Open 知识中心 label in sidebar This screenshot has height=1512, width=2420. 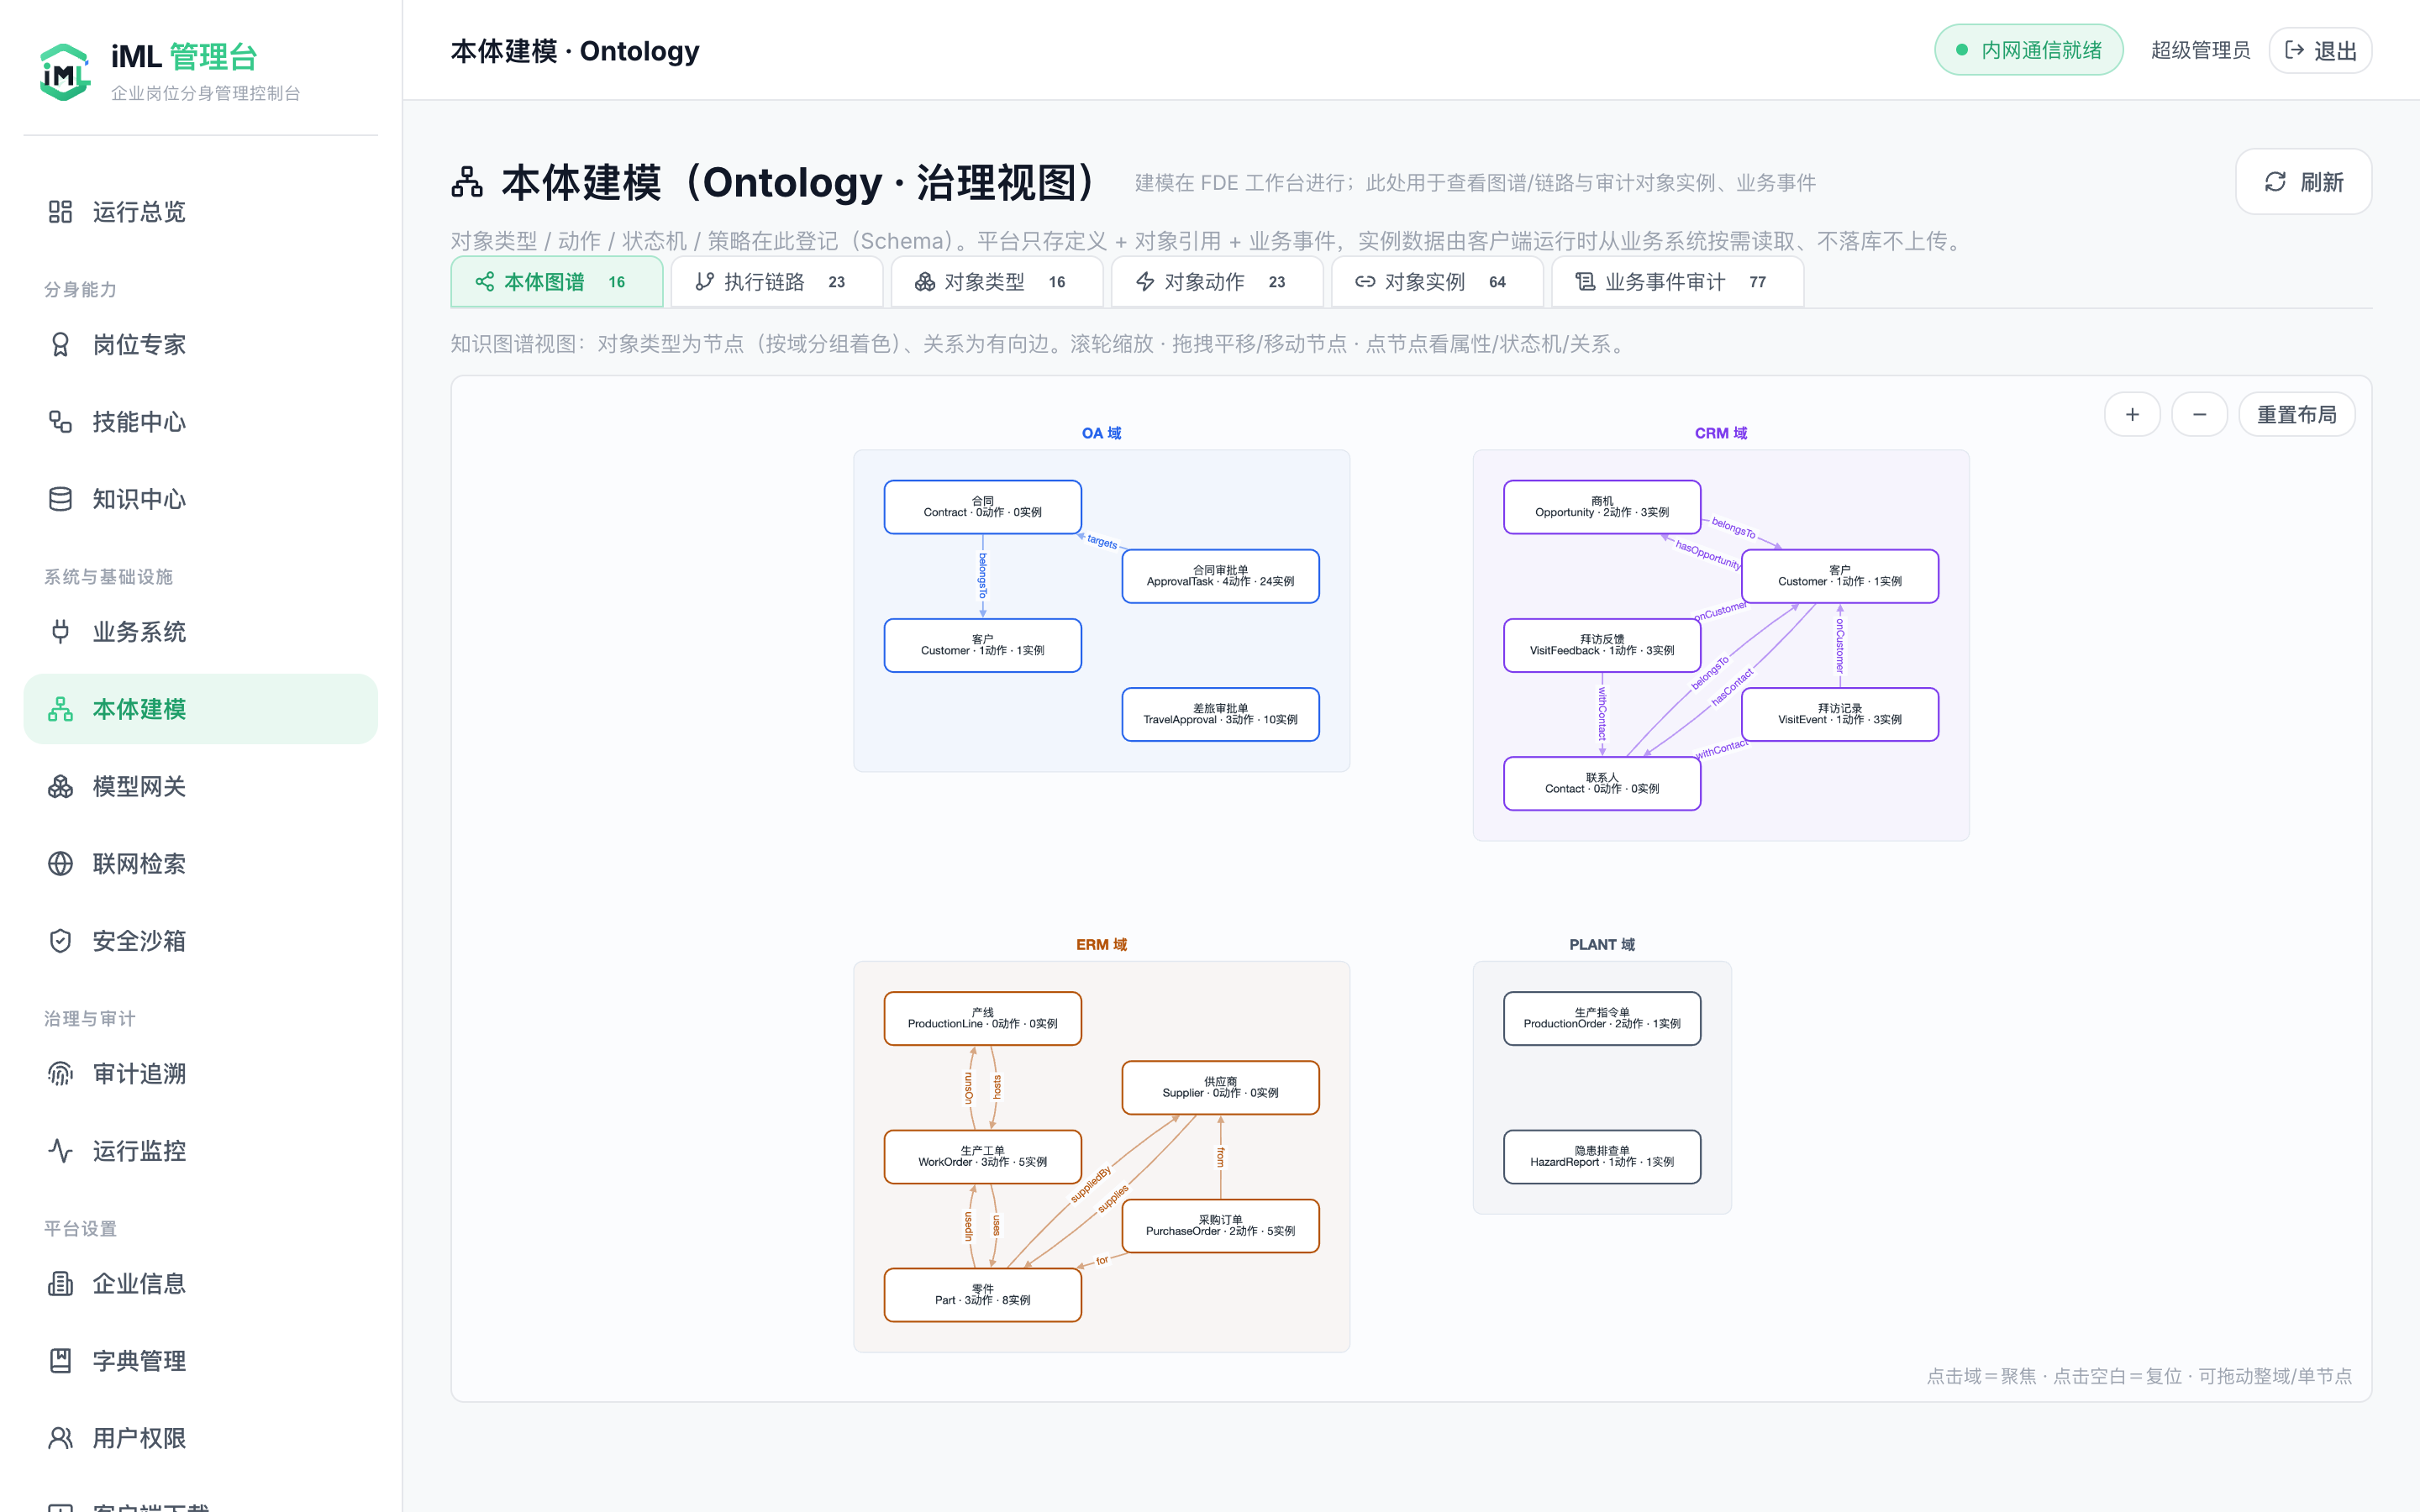[x=139, y=499]
